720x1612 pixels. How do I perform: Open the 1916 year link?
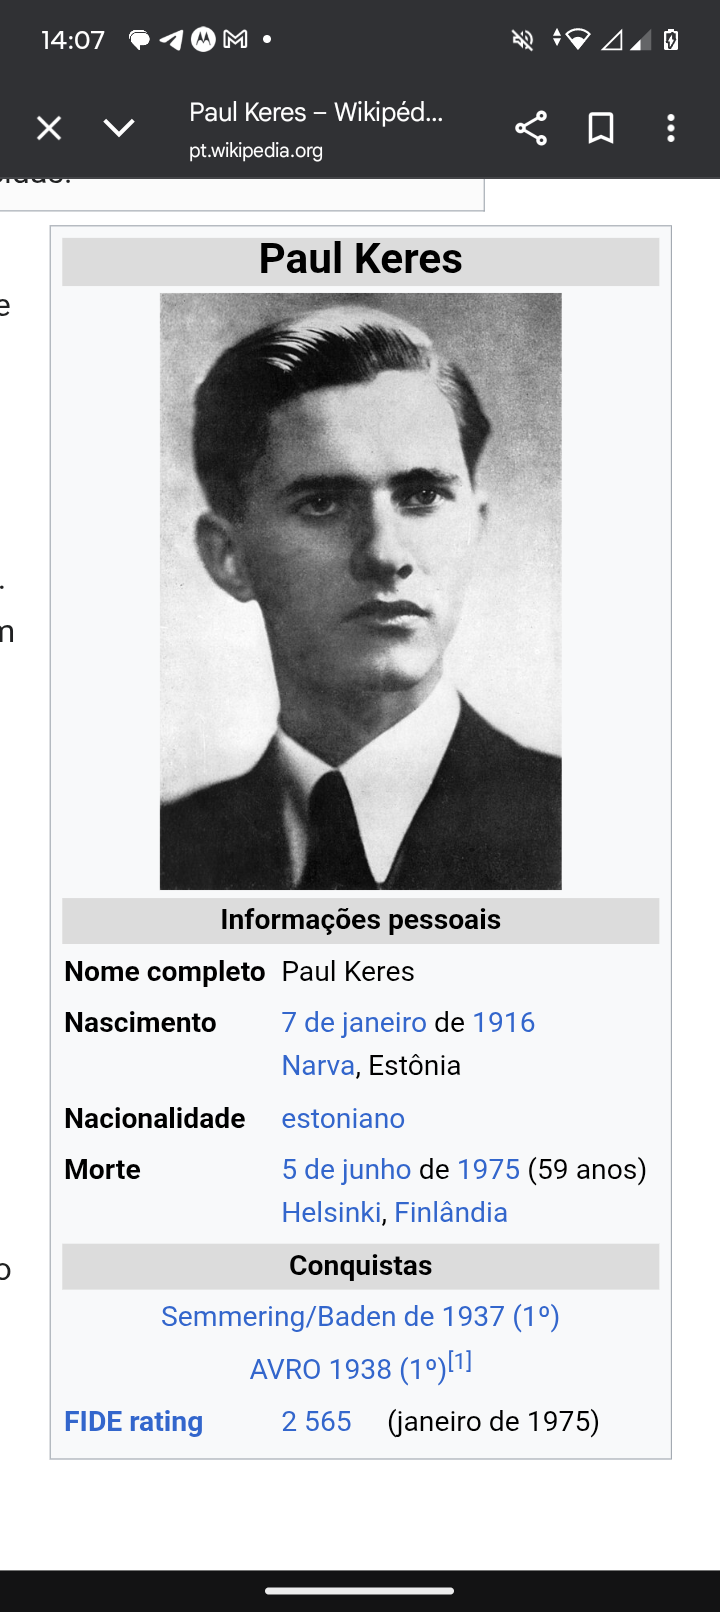click(x=503, y=1022)
